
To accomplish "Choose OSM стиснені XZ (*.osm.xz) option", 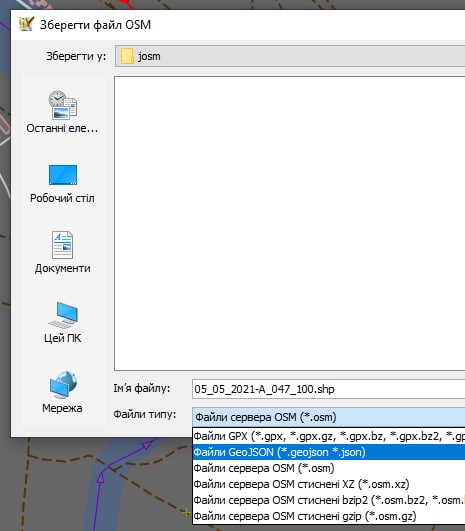I will [x=329, y=484].
